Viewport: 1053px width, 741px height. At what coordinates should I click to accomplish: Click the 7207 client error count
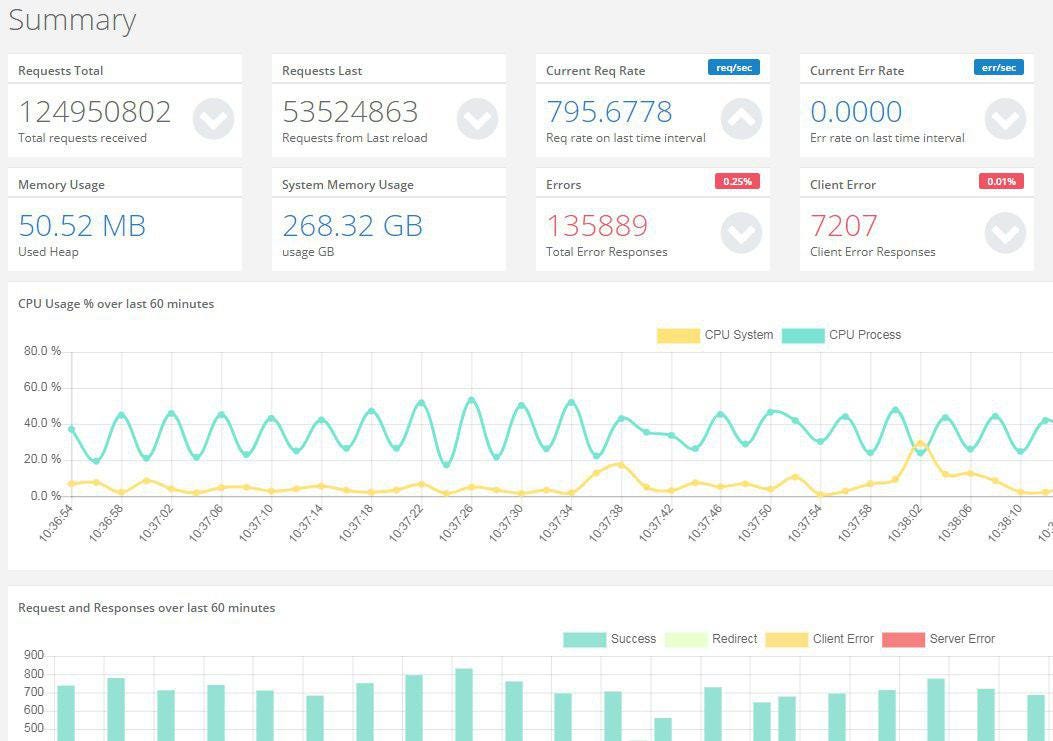click(x=843, y=226)
